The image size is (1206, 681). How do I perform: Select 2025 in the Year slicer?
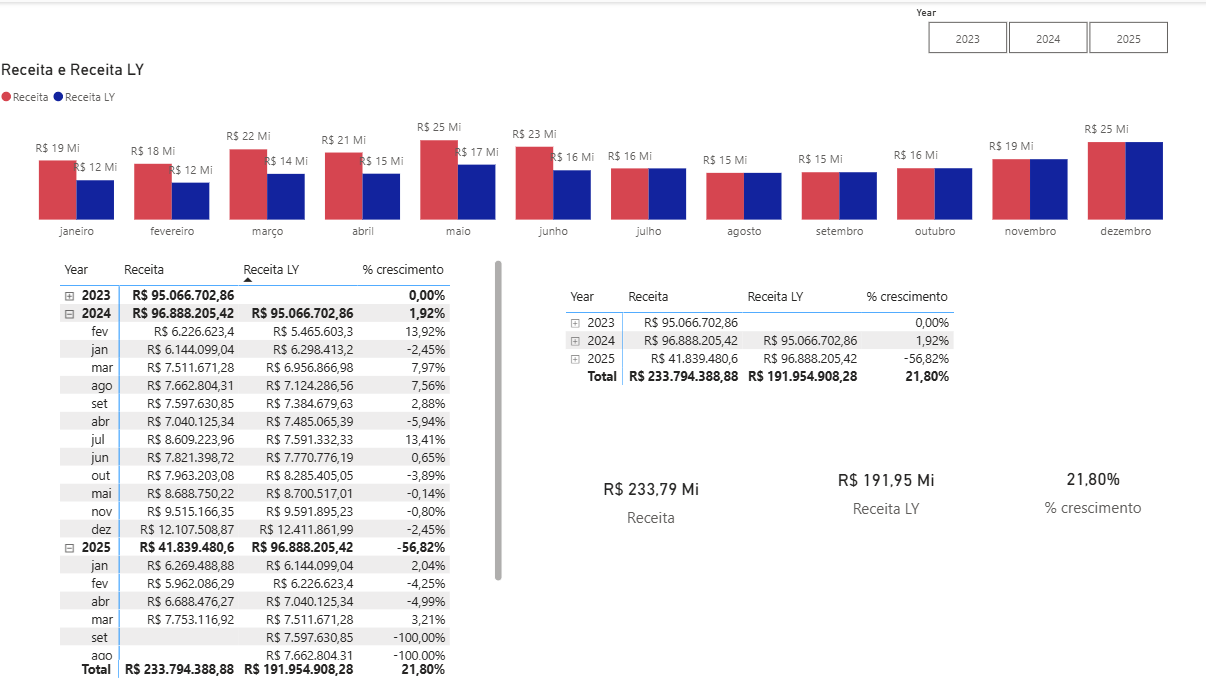[x=1128, y=38]
